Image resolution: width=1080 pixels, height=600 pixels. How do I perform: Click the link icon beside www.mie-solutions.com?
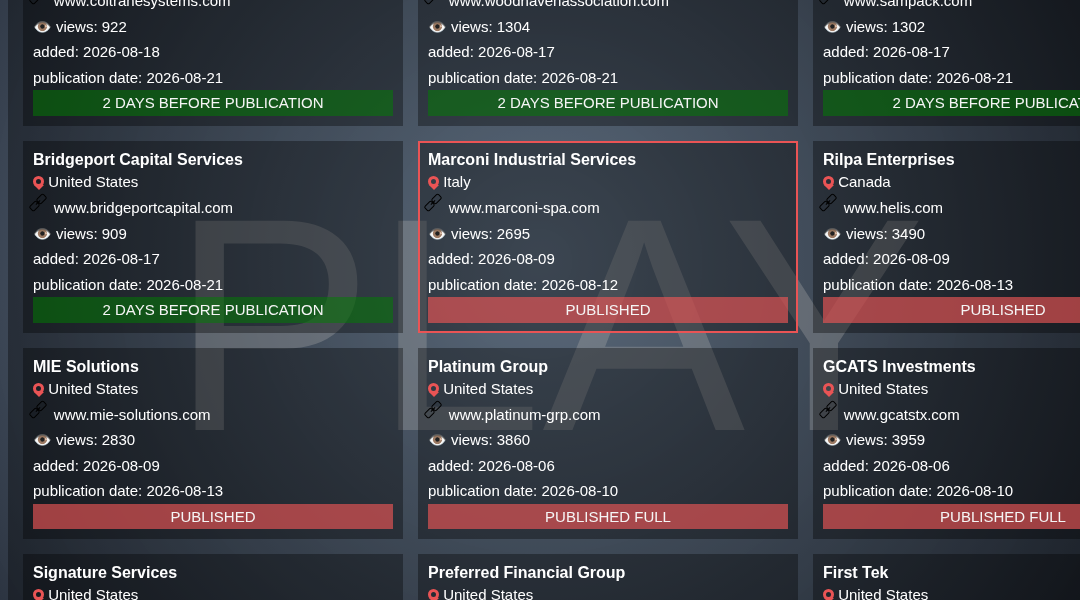pos(39,410)
